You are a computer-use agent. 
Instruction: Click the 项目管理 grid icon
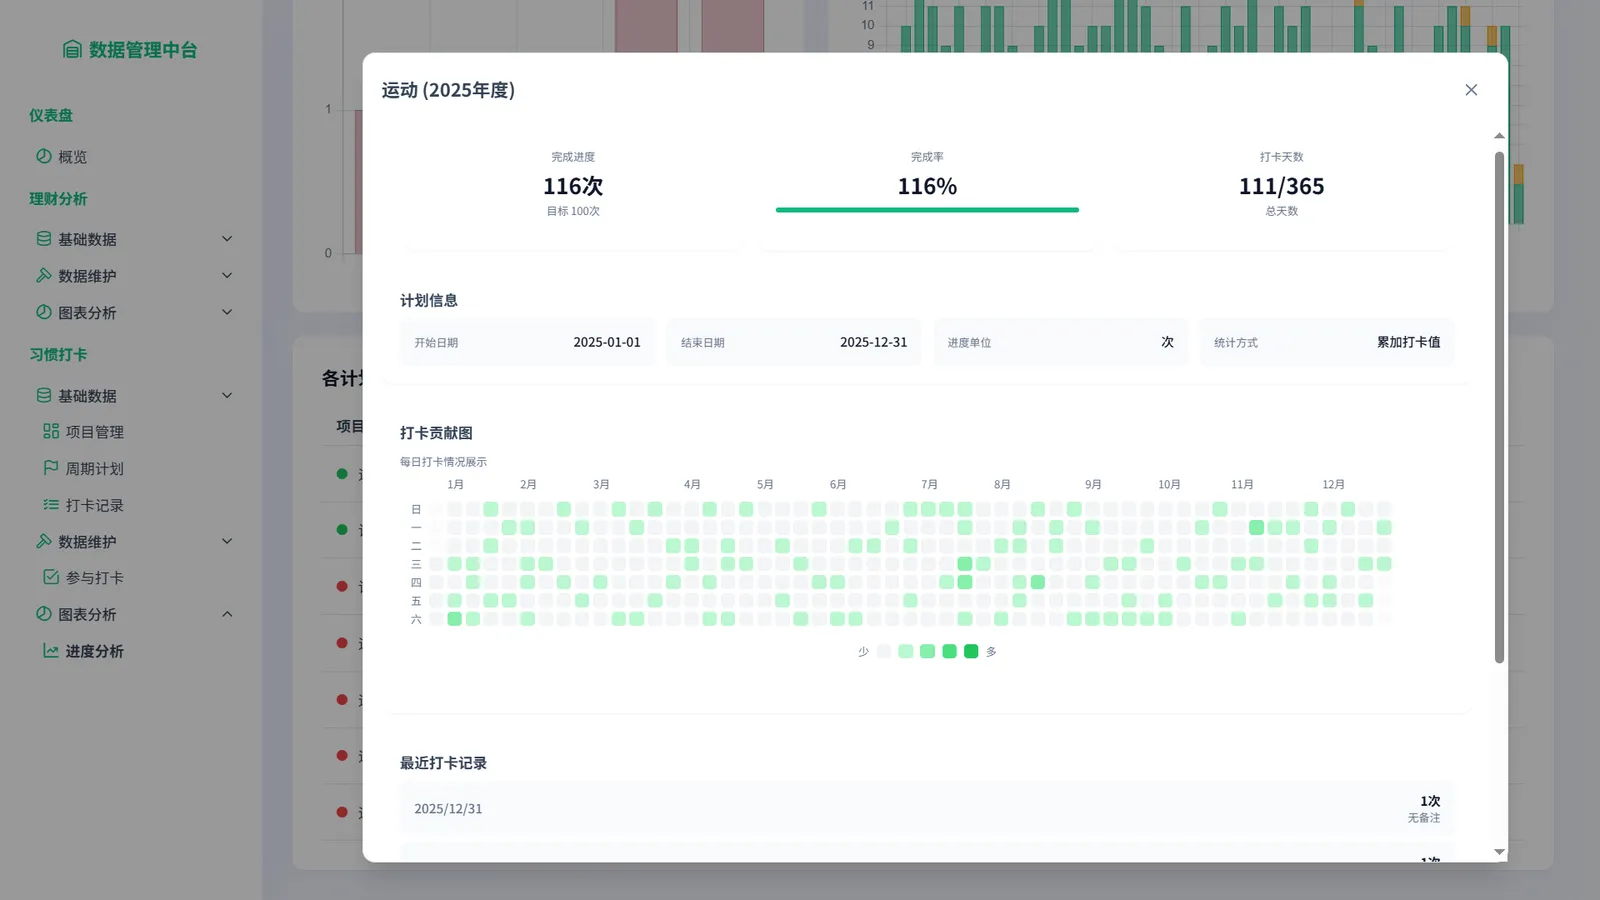51,431
